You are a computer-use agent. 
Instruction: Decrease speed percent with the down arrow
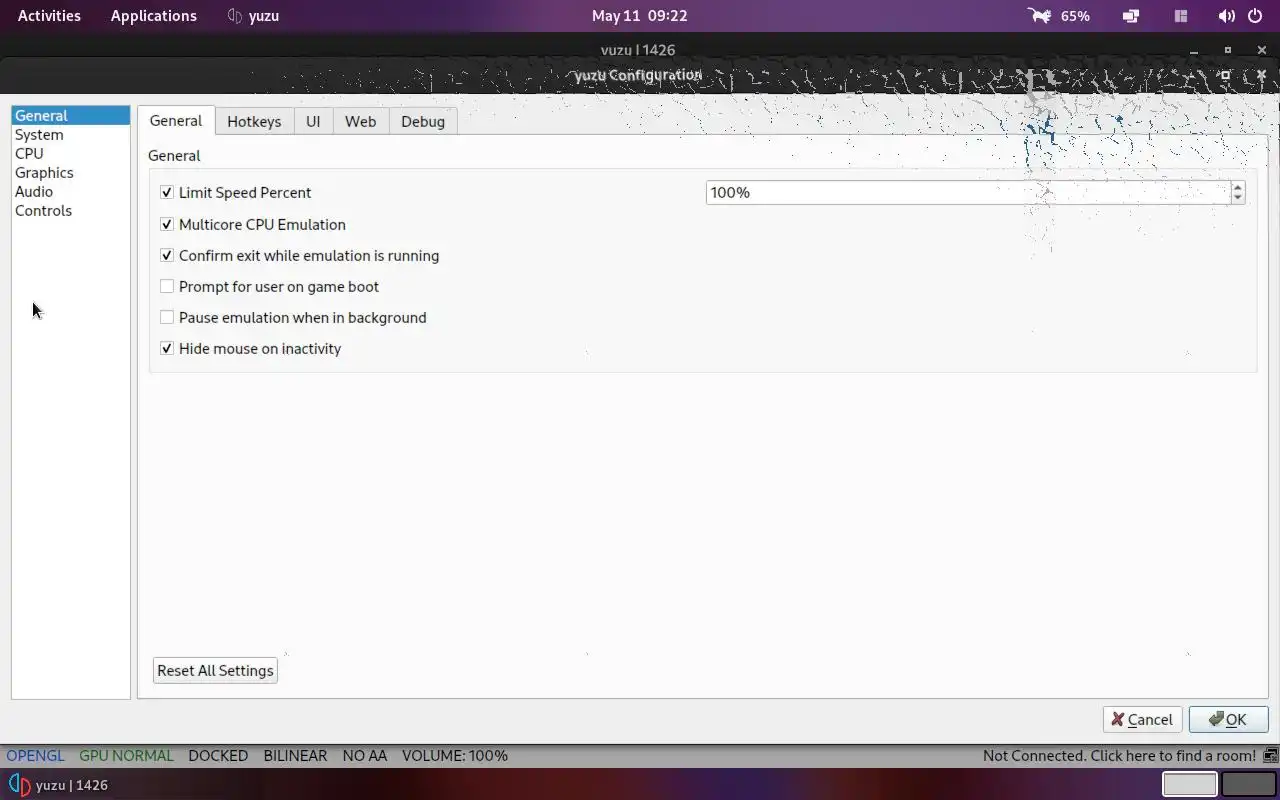[1238, 198]
